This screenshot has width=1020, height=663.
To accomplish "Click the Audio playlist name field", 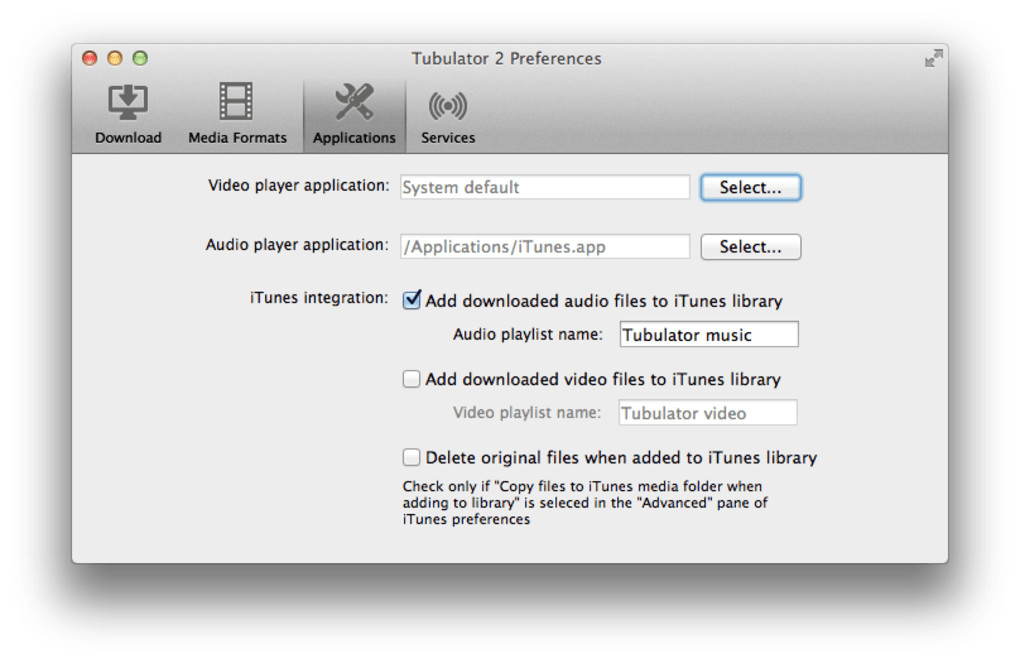I will click(708, 335).
